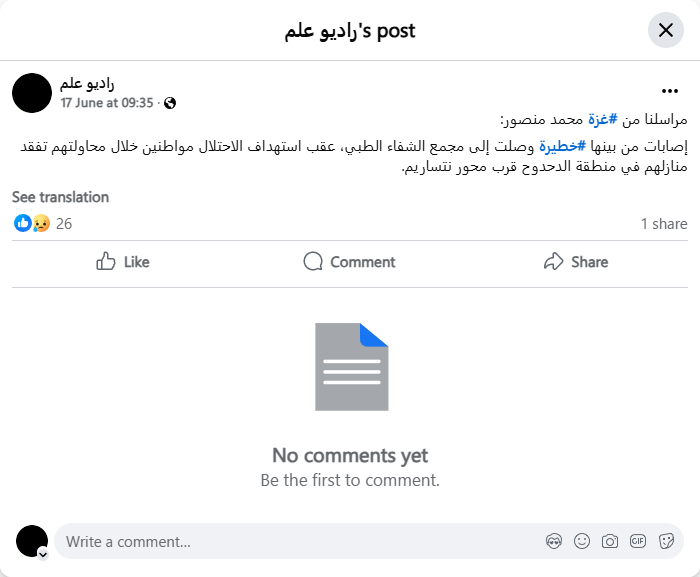Screen dimensions: 700x577
Task: Close the post dialog
Action: (x=666, y=30)
